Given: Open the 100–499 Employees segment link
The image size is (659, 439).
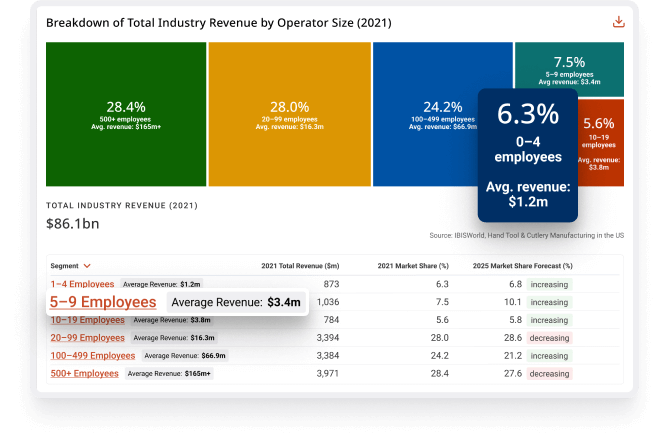Looking at the screenshot, I should tap(93, 355).
